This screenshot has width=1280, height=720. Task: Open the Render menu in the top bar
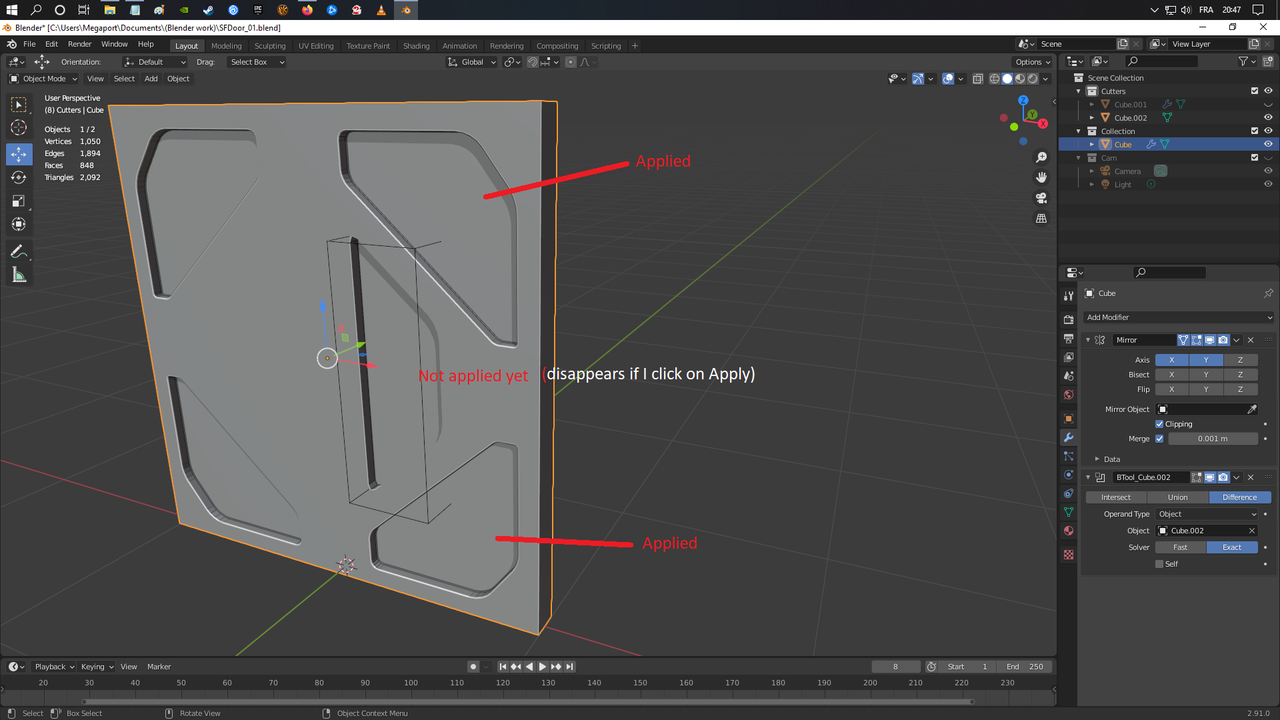pyautogui.click(x=79, y=43)
